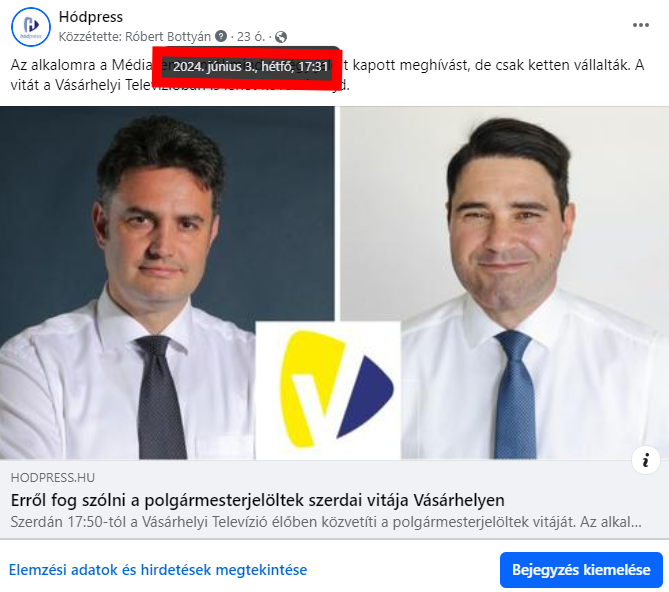Click the date tooltip 2024. június 3., hétfő
The image size is (669, 592).
[x=250, y=67]
